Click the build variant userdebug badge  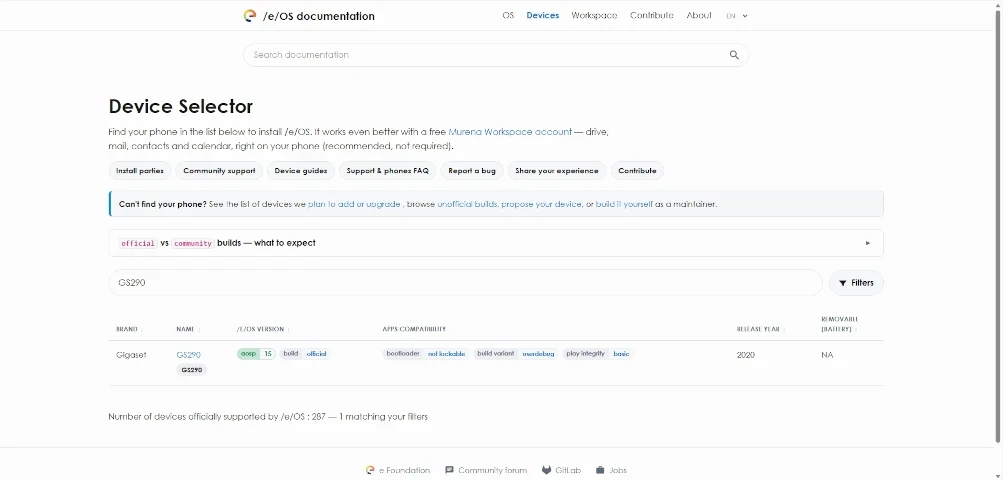click(516, 354)
